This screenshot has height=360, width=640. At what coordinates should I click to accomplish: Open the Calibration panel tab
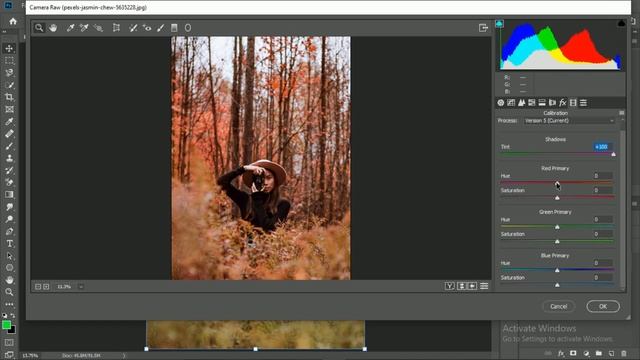[x=573, y=103]
